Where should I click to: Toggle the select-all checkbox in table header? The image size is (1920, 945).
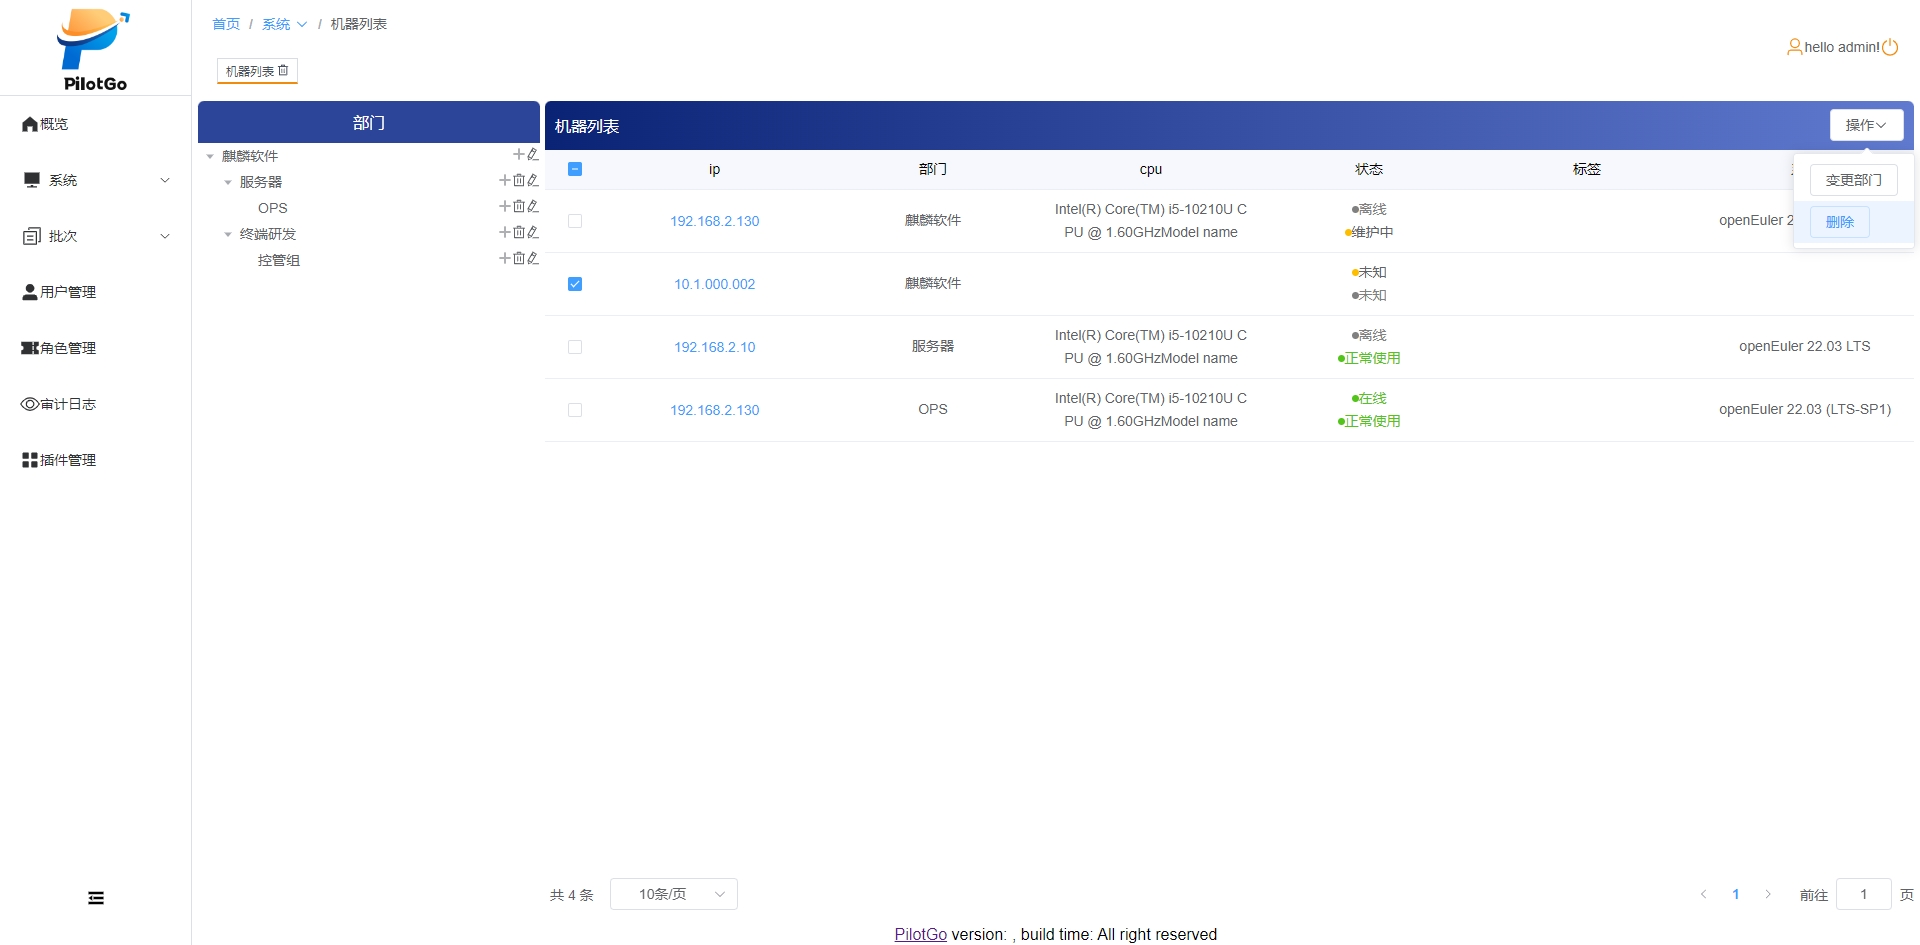(x=575, y=169)
